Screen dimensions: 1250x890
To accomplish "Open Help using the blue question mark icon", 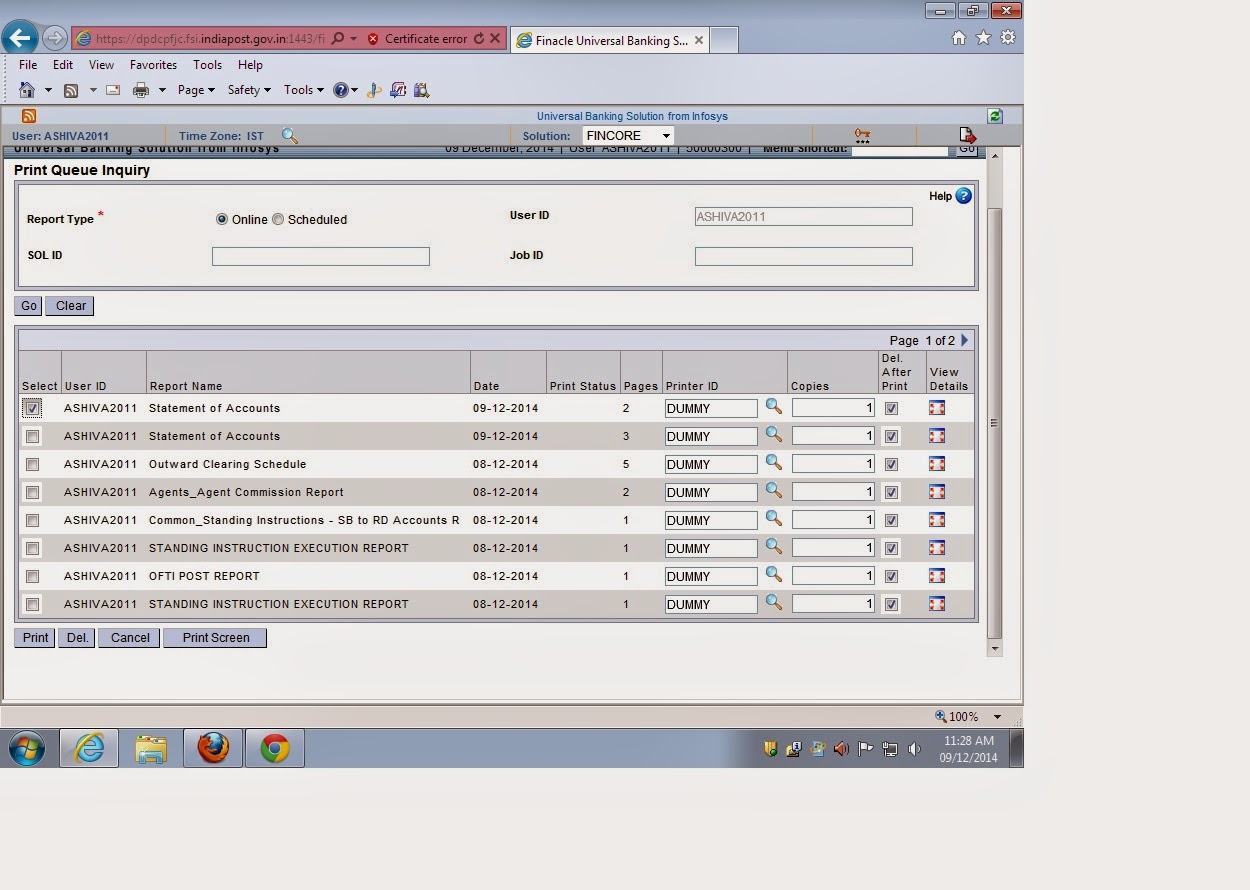I will (962, 196).
